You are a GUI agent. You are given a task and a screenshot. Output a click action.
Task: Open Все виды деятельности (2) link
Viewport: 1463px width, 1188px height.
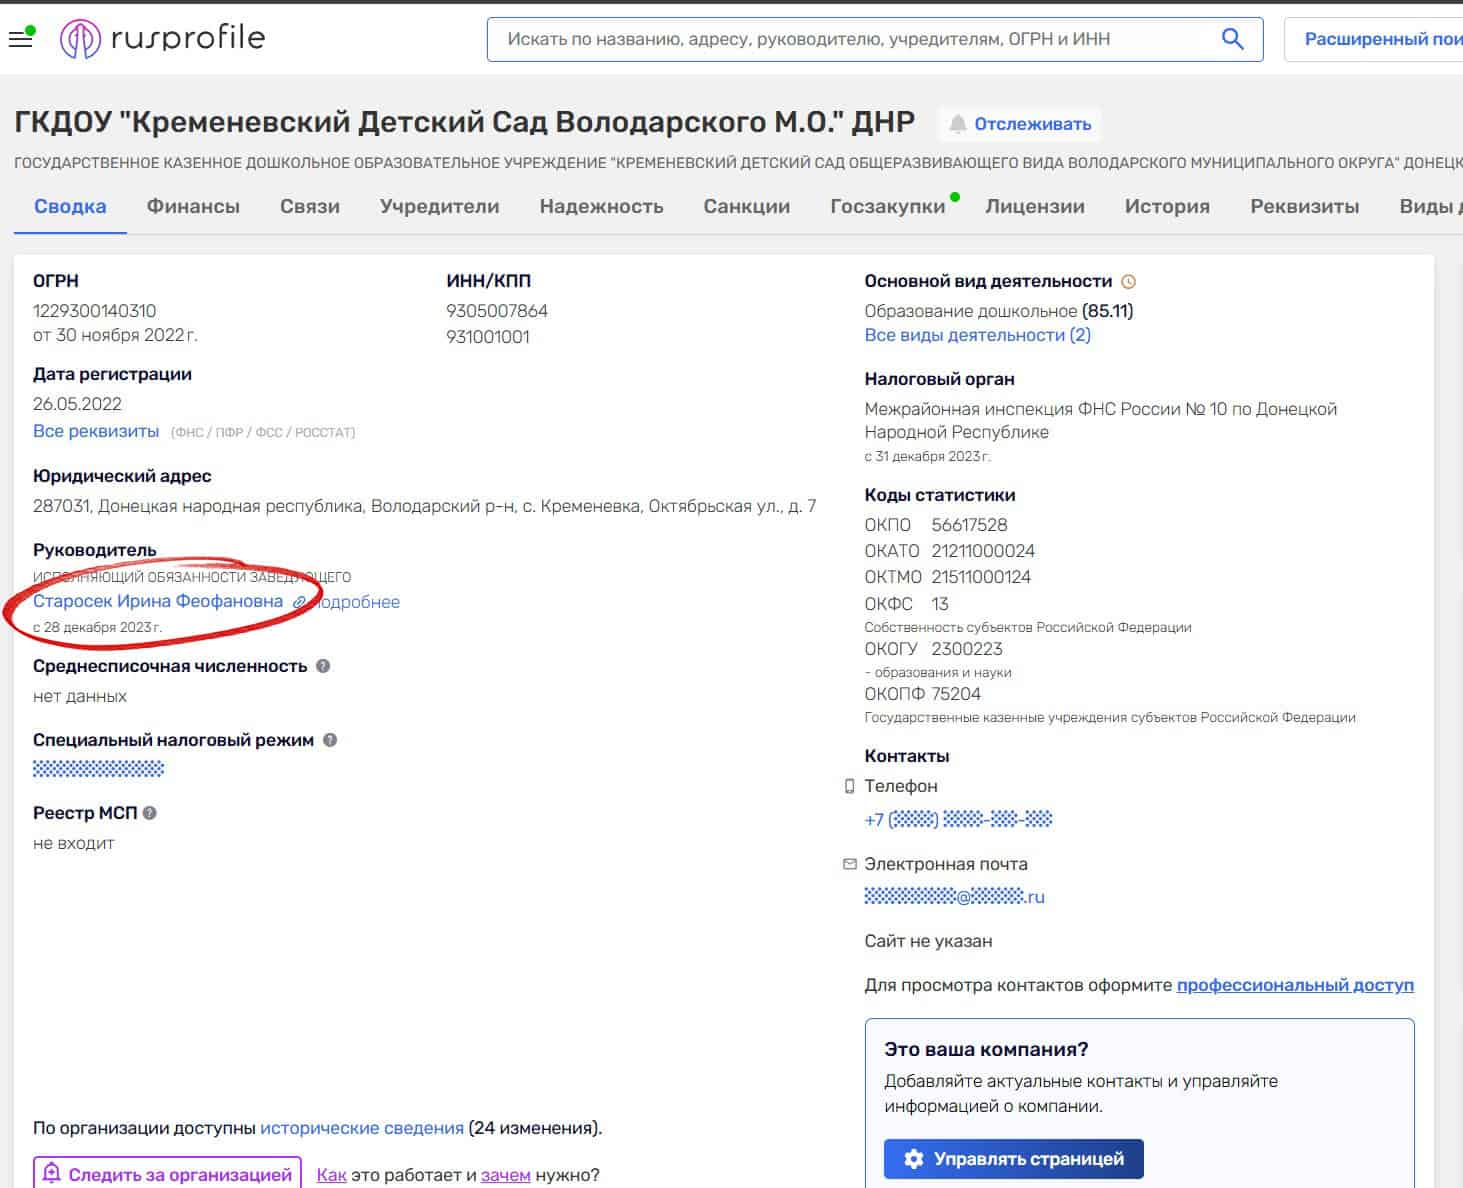[977, 335]
